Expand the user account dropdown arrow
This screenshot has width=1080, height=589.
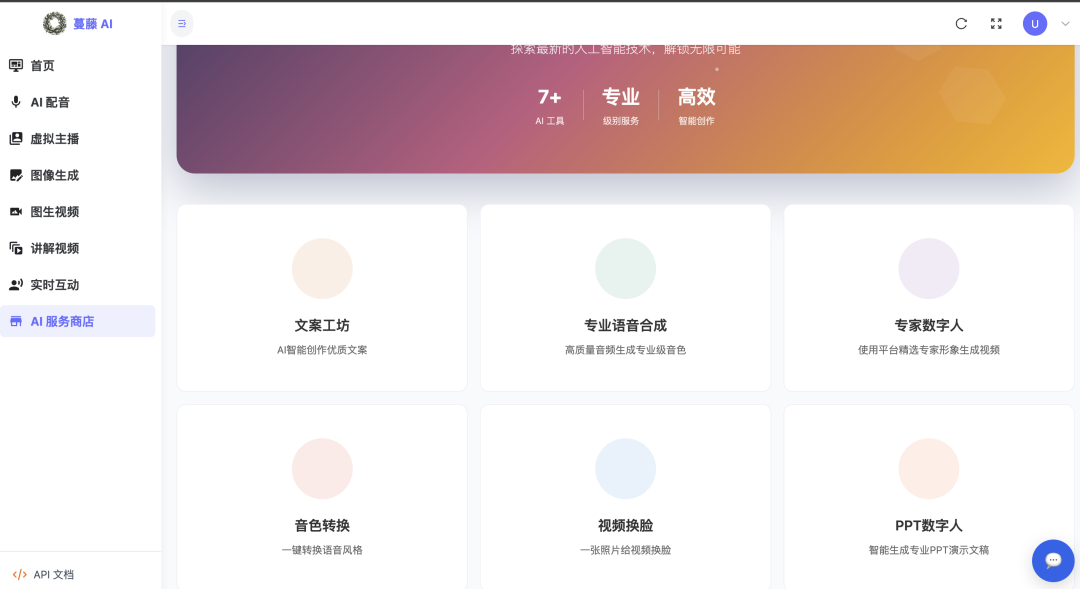pos(1065,23)
